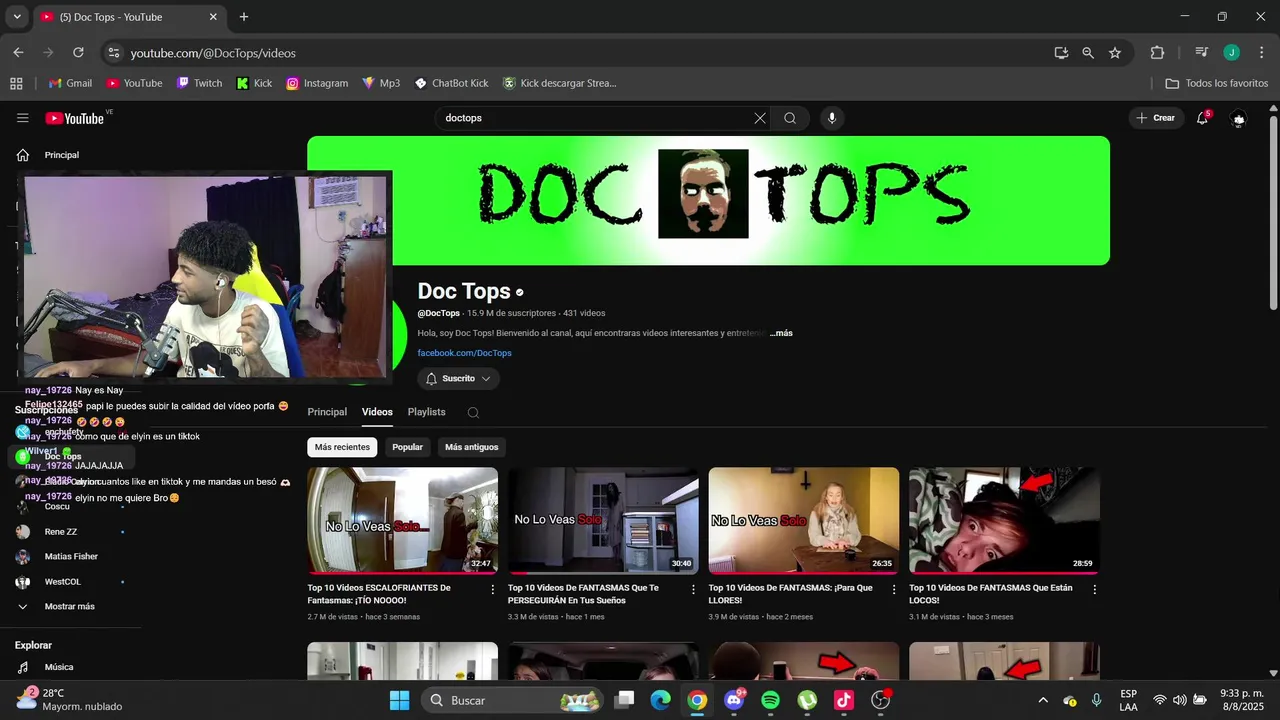
Task: Open Spotify from the taskbar
Action: pyautogui.click(x=770, y=700)
